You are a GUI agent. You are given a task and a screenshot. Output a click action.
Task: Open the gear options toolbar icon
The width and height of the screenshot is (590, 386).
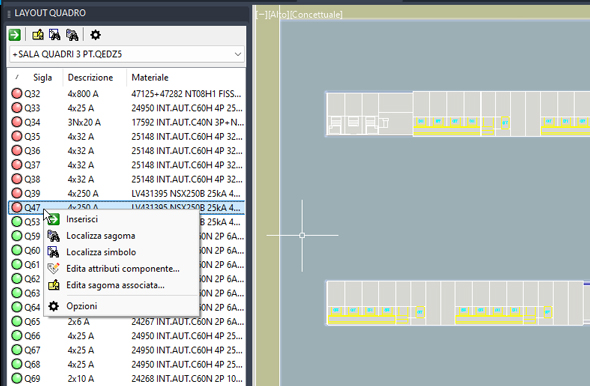[96, 35]
